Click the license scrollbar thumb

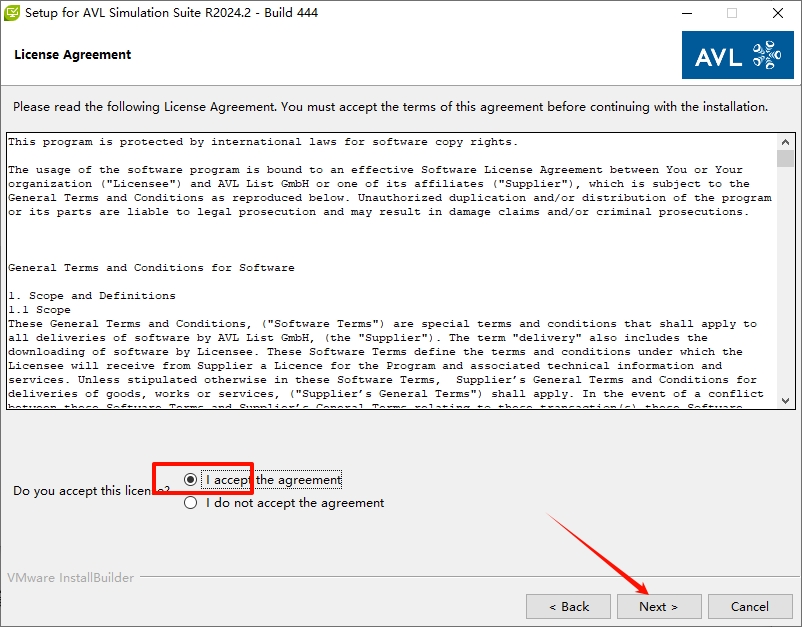tap(785, 158)
